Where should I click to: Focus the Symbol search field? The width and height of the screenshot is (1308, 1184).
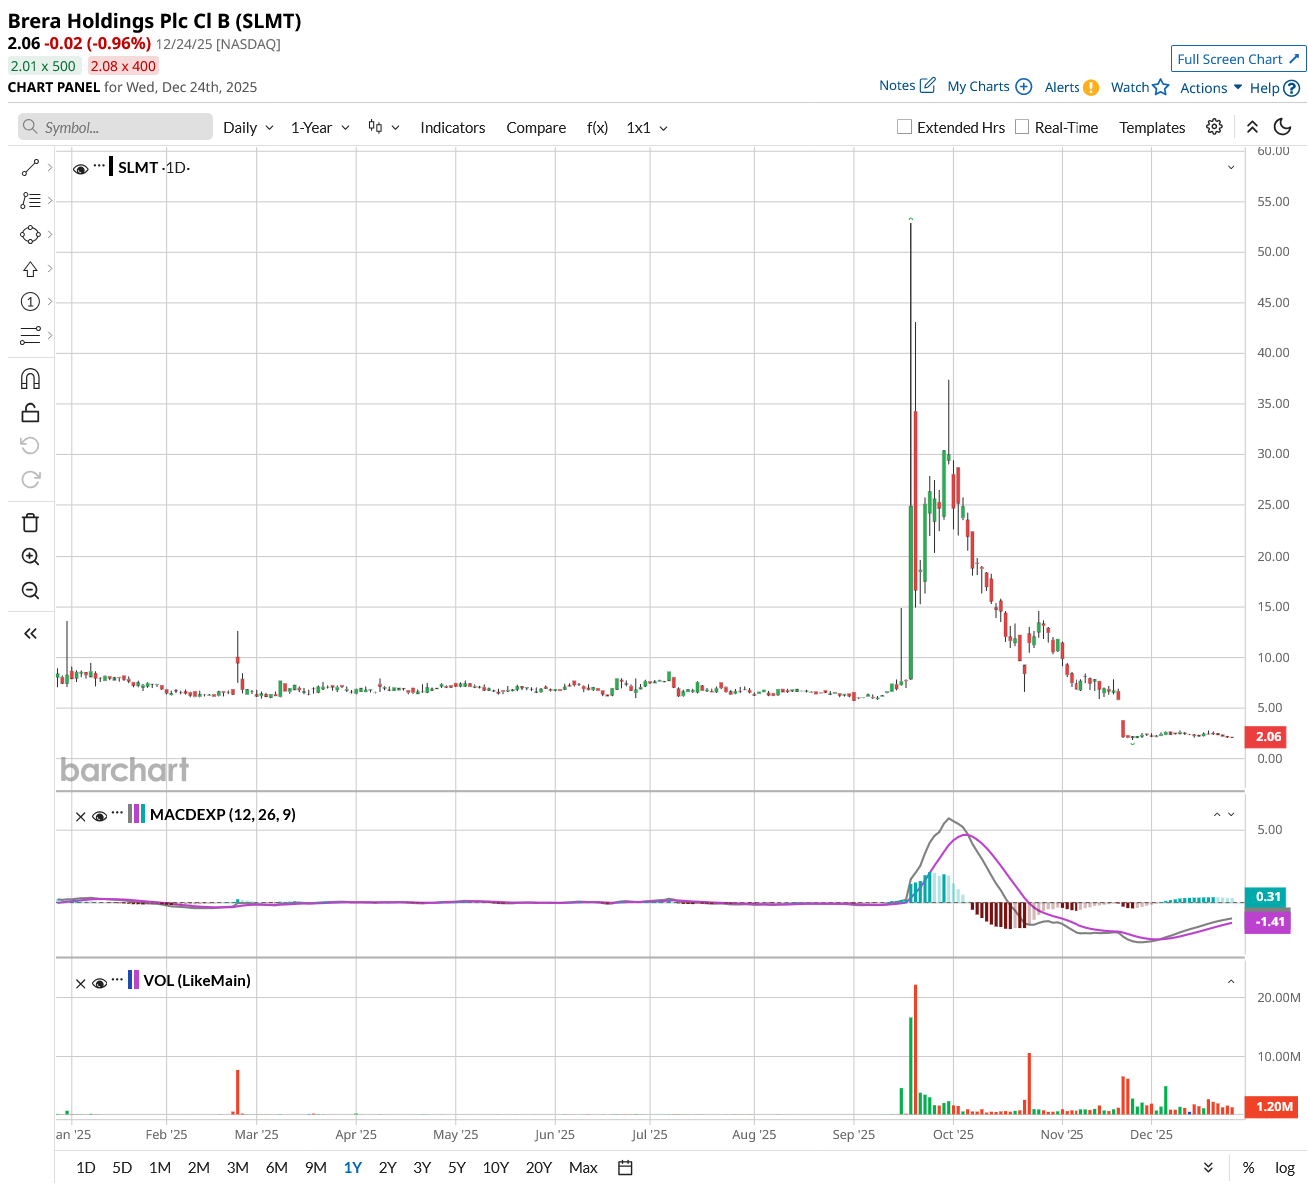click(115, 127)
